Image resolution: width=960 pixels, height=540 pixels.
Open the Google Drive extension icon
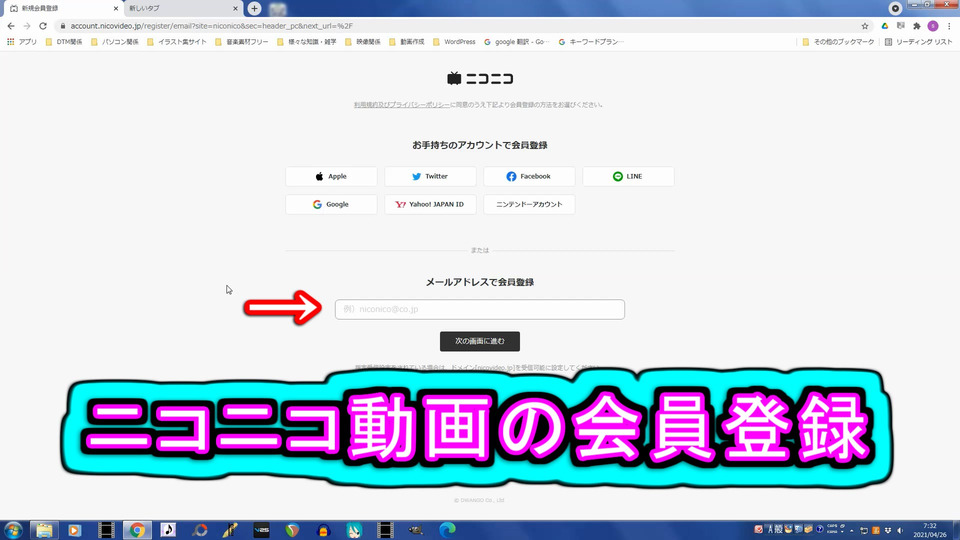(885, 26)
